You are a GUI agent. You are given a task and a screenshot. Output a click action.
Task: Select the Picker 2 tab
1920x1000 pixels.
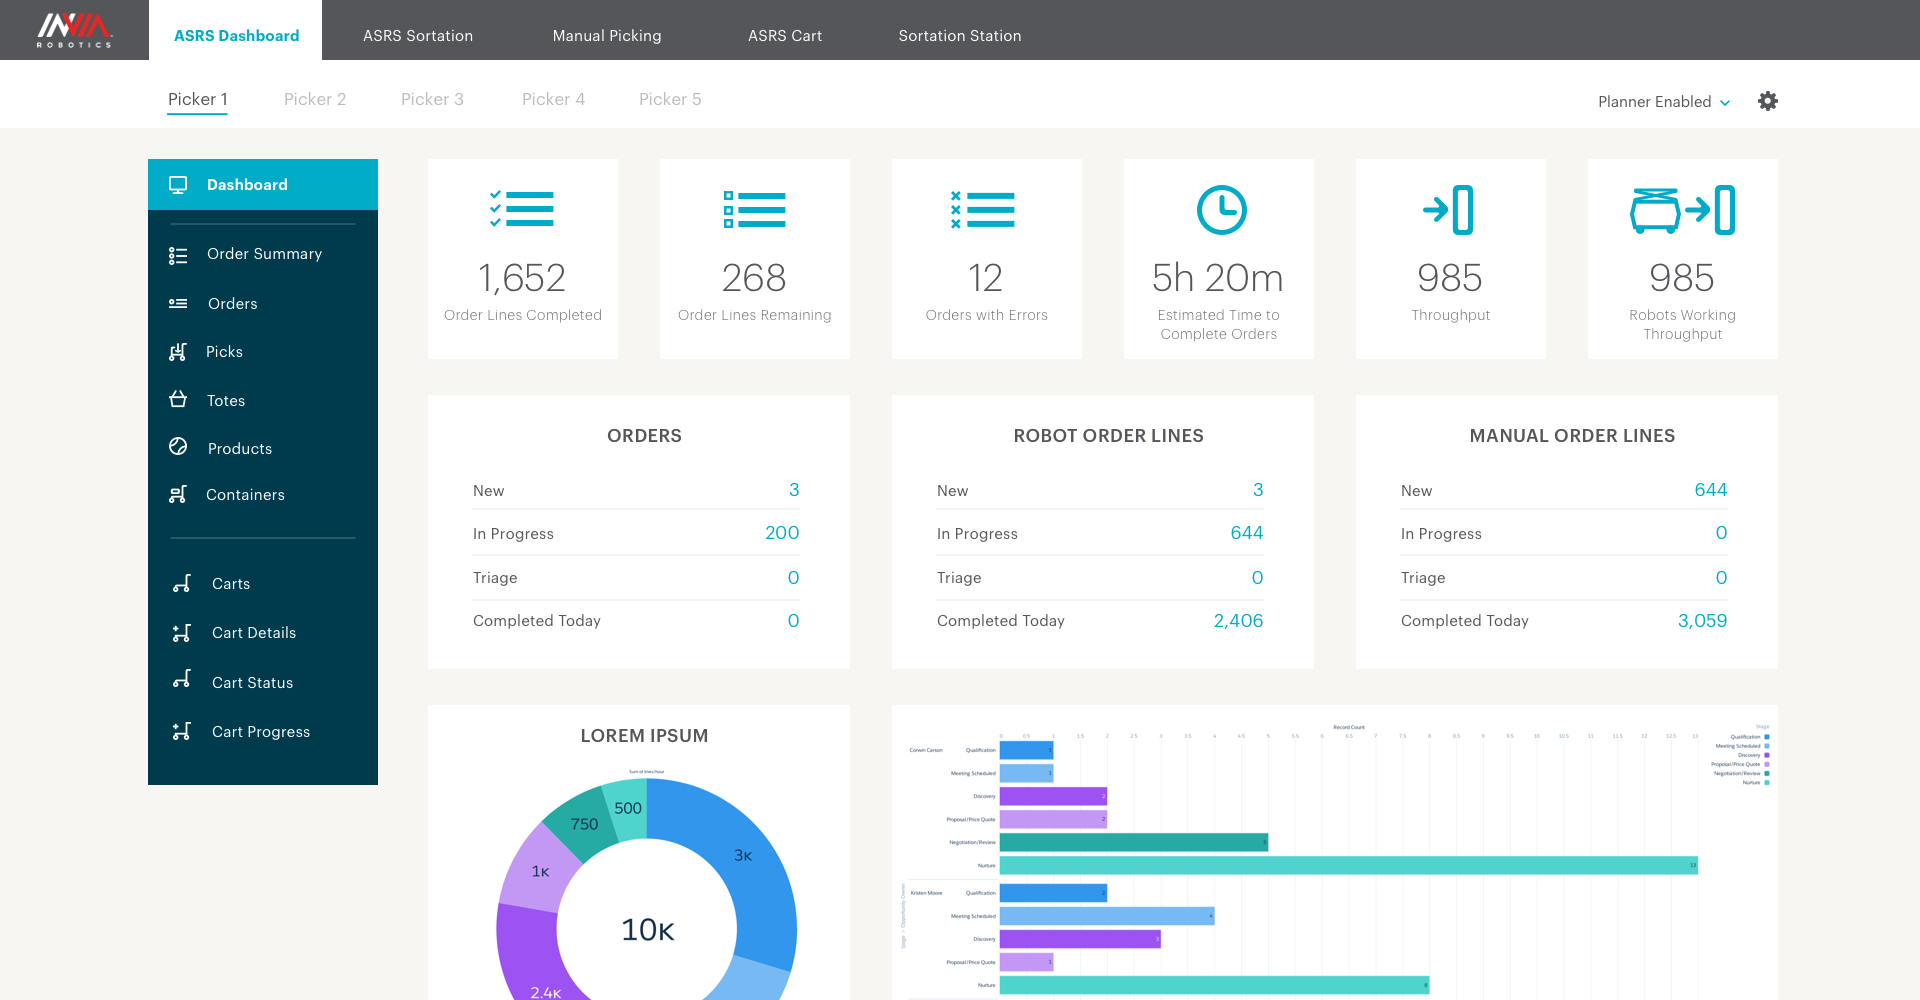coord(315,99)
